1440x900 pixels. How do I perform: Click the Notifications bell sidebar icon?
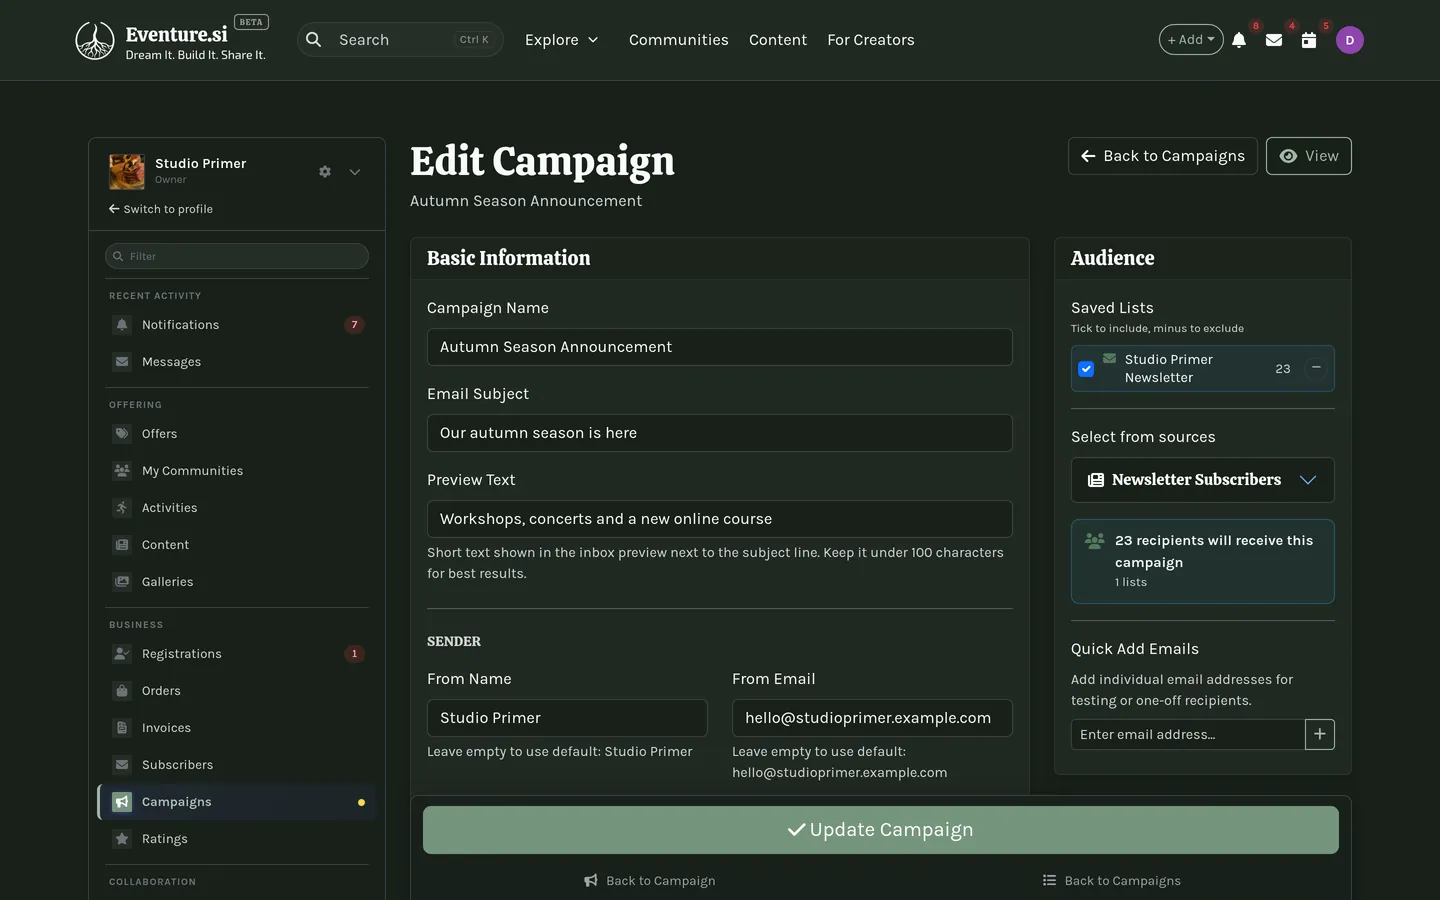tap(122, 325)
